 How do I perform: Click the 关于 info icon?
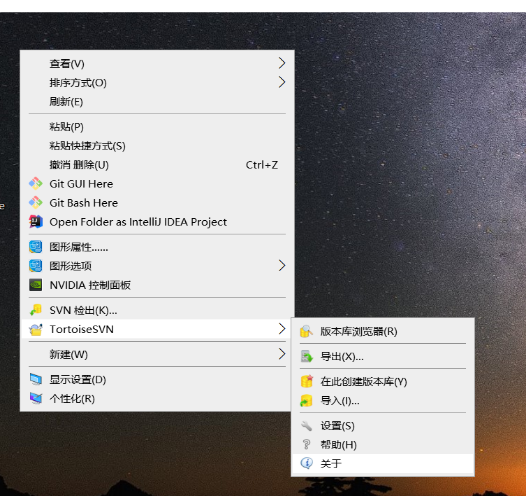point(307,463)
